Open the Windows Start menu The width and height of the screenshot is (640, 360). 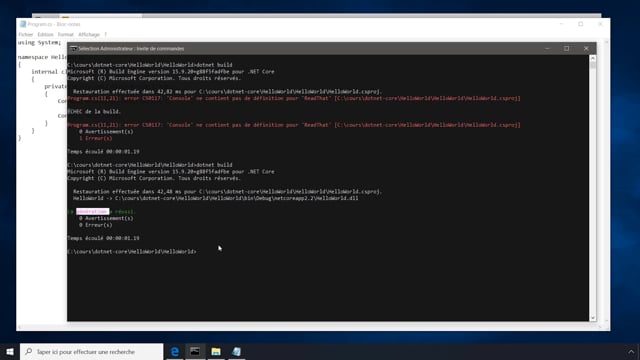pos(10,351)
